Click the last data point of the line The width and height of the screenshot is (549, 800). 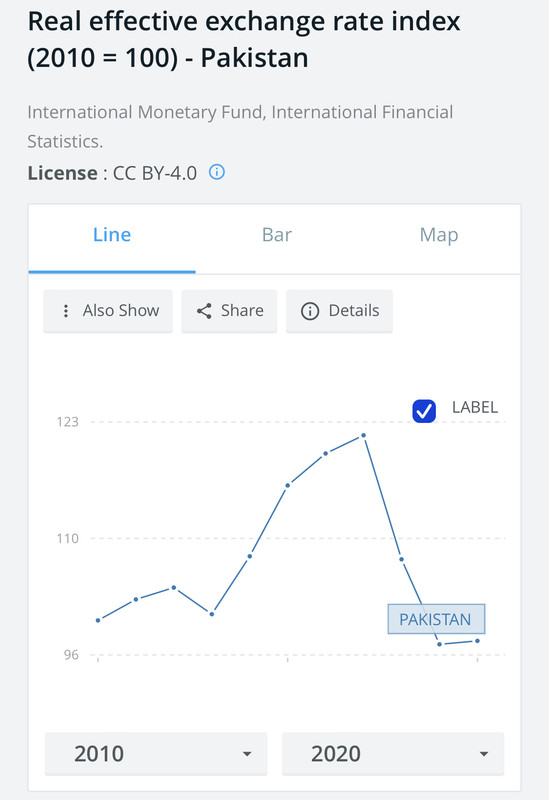click(478, 641)
